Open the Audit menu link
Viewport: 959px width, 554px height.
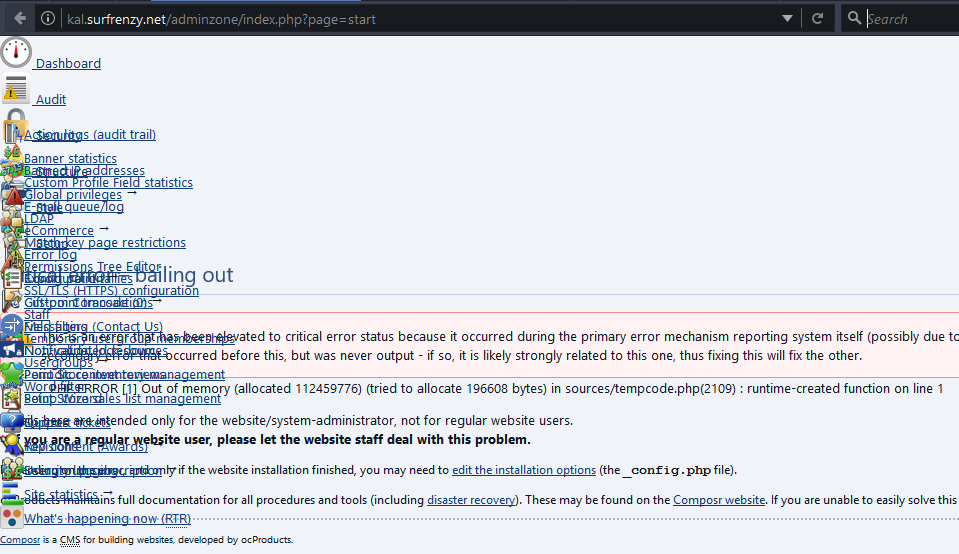(x=51, y=100)
